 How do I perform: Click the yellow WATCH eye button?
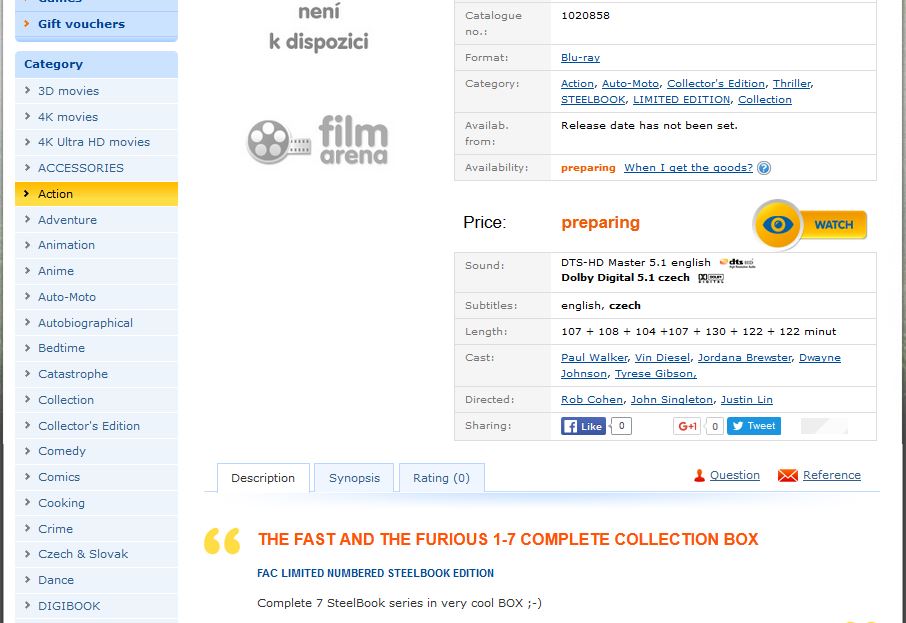[810, 224]
